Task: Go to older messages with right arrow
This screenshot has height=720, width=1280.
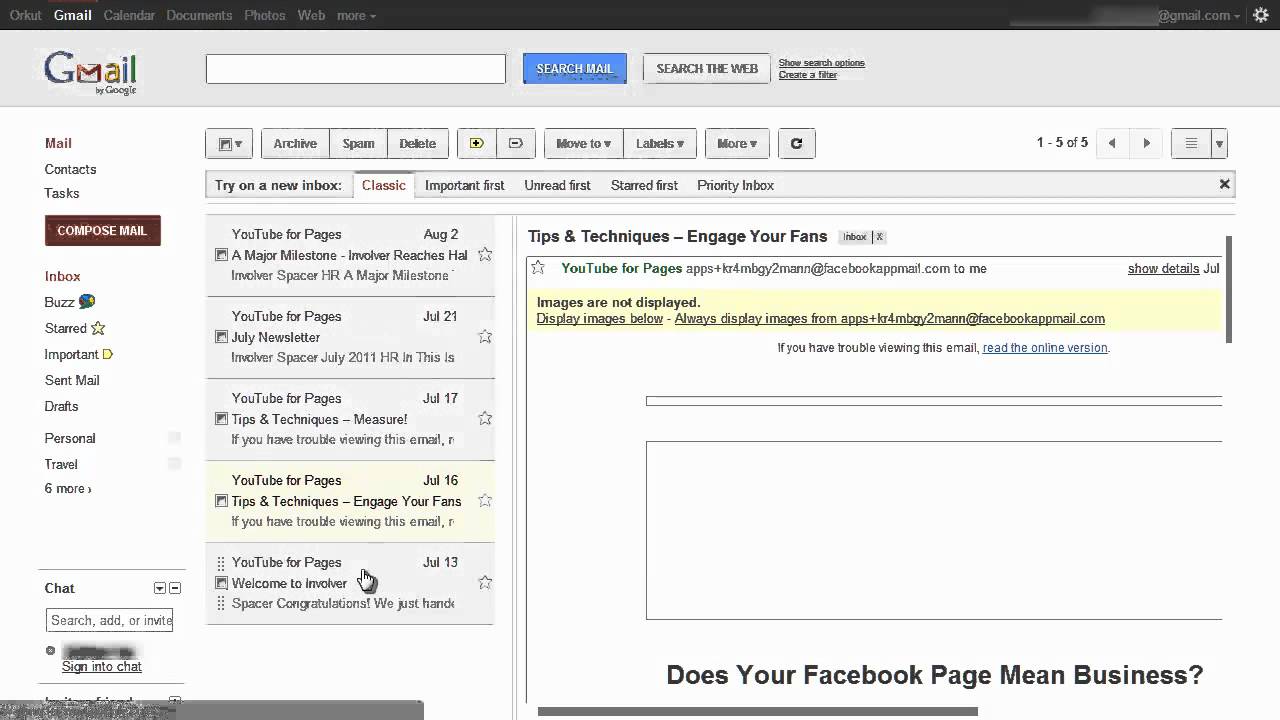Action: [x=1147, y=143]
